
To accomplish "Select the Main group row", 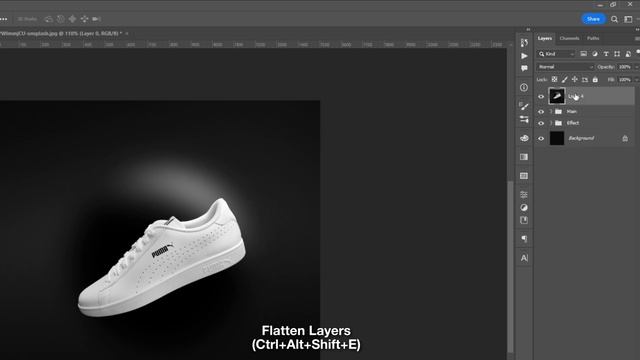I will (585, 111).
